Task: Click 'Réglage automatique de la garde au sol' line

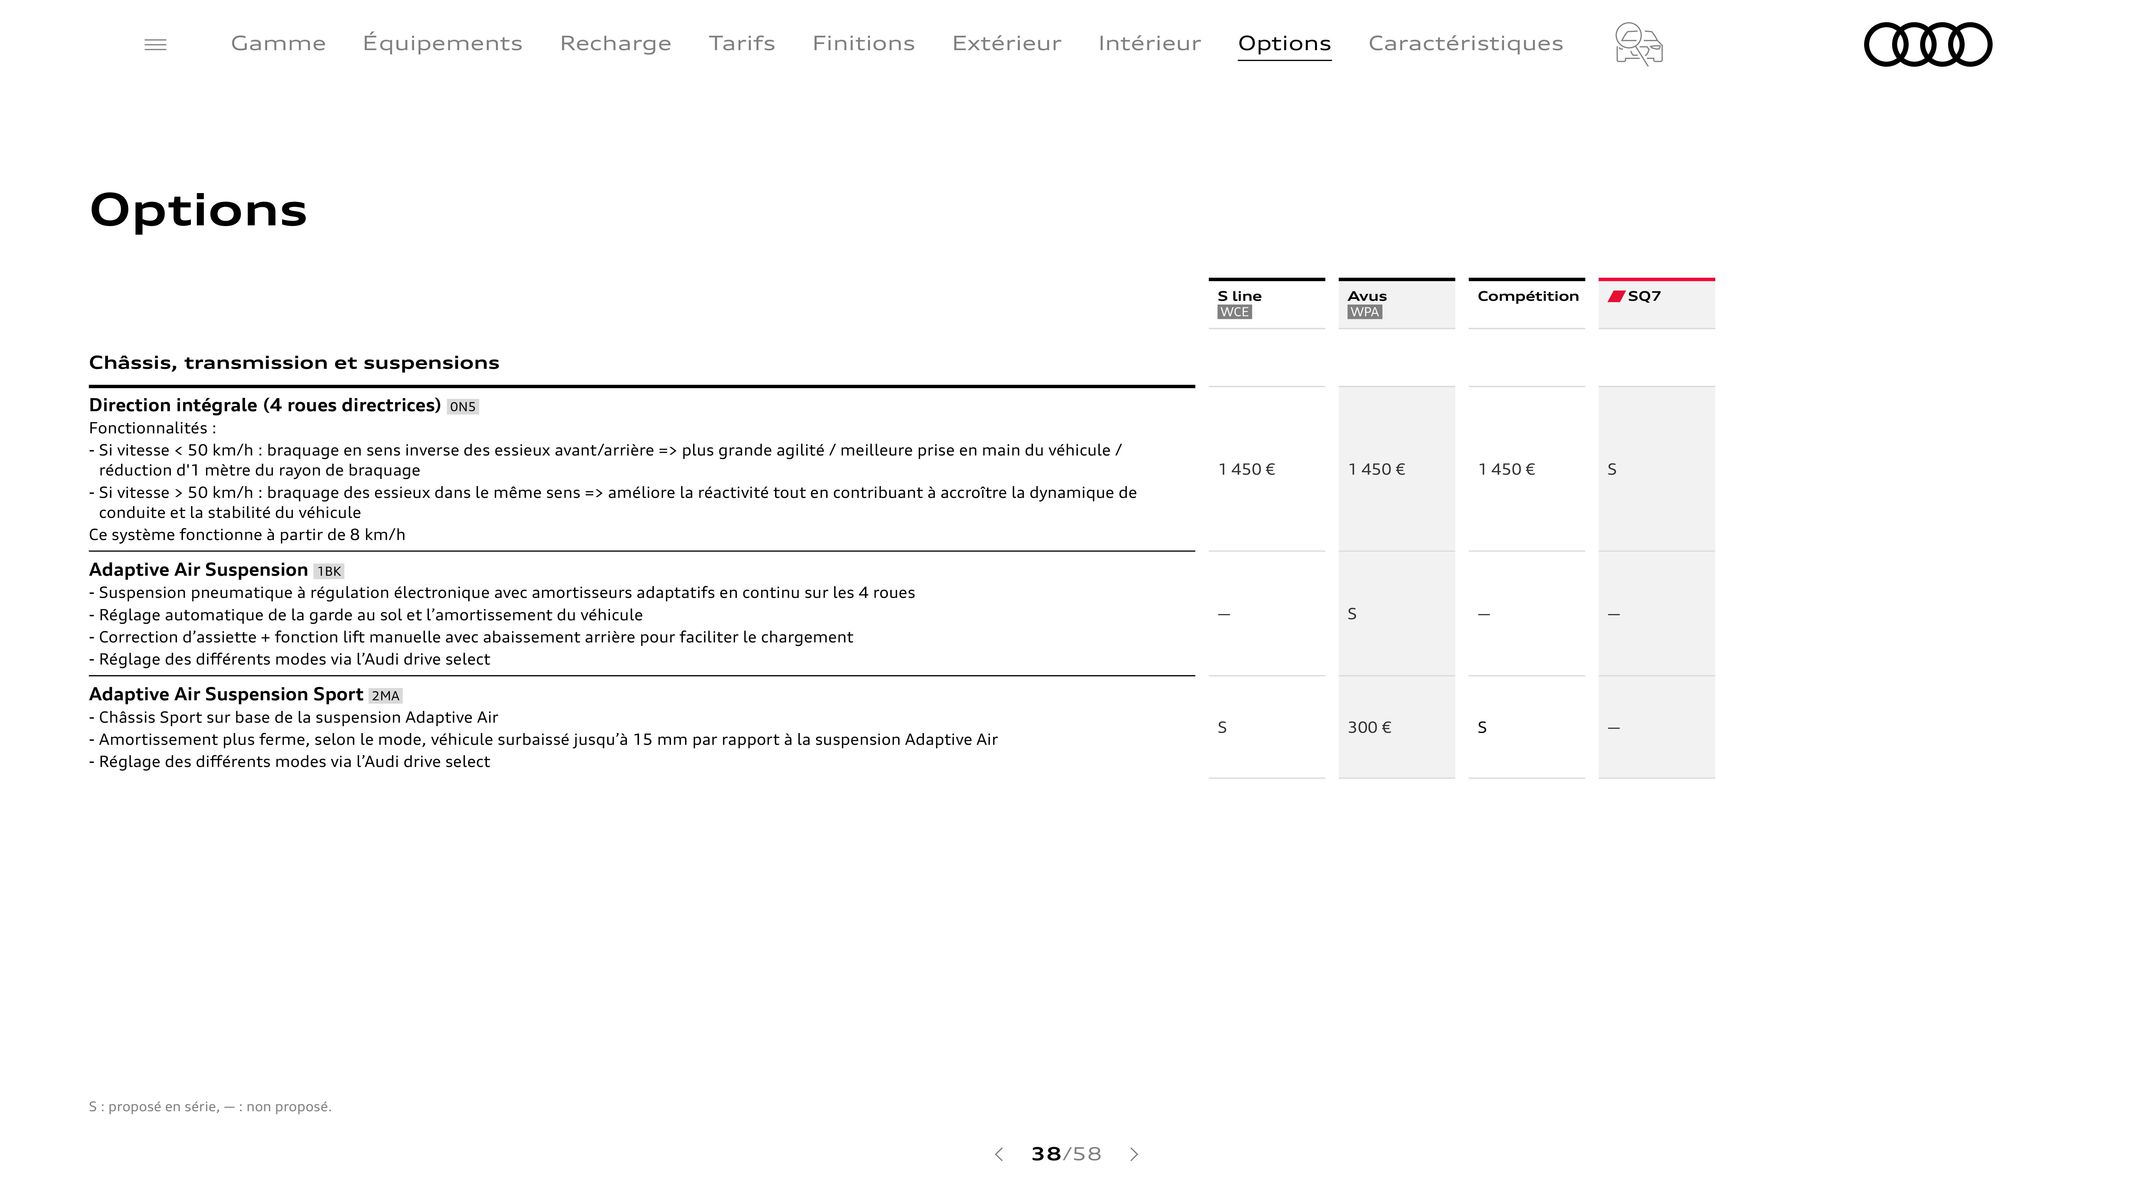Action: pyautogui.click(x=366, y=615)
